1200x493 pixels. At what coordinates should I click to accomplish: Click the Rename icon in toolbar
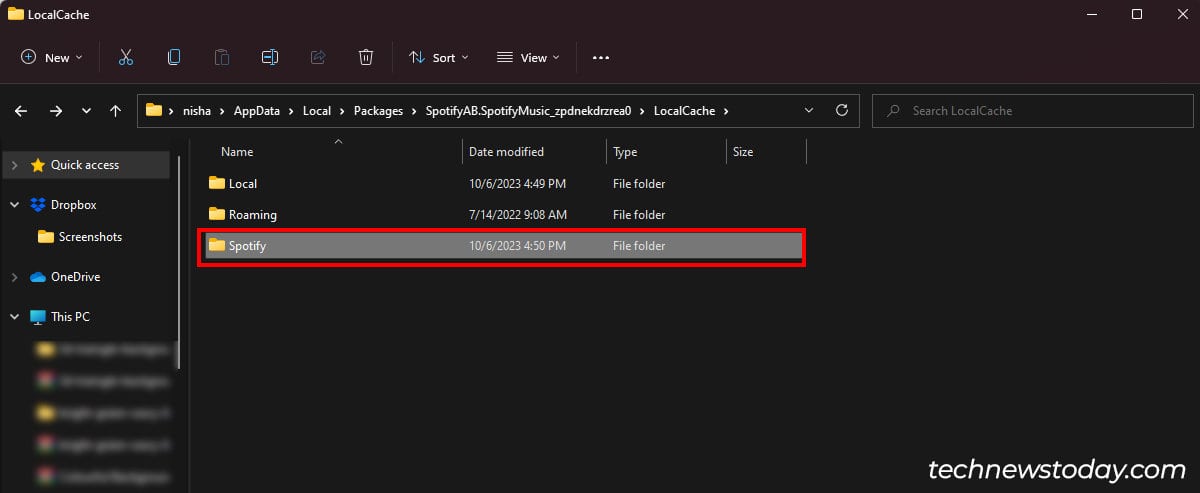tap(270, 58)
